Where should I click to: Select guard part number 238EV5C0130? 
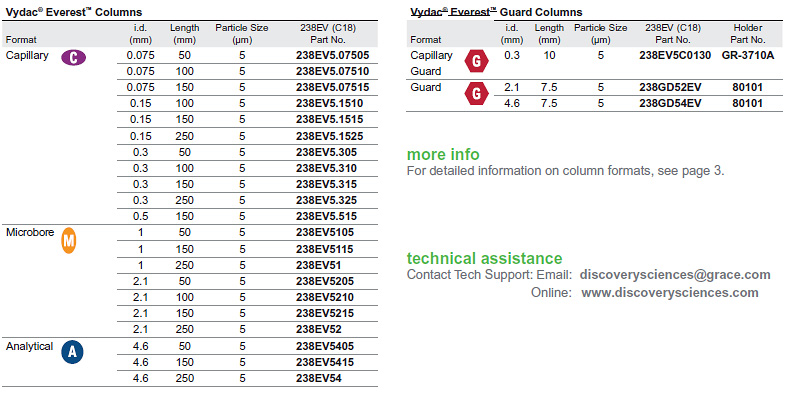[675, 55]
